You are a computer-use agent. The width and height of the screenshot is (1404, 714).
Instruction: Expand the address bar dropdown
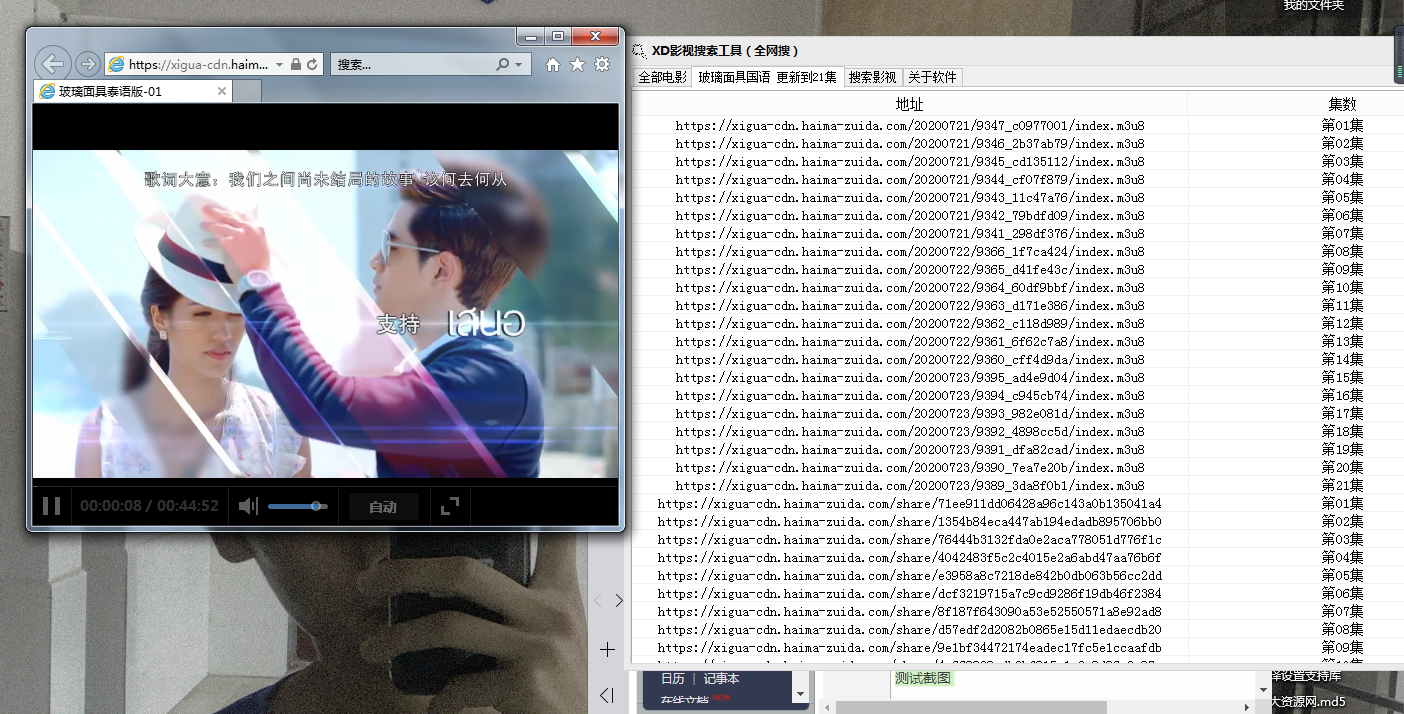[x=280, y=64]
